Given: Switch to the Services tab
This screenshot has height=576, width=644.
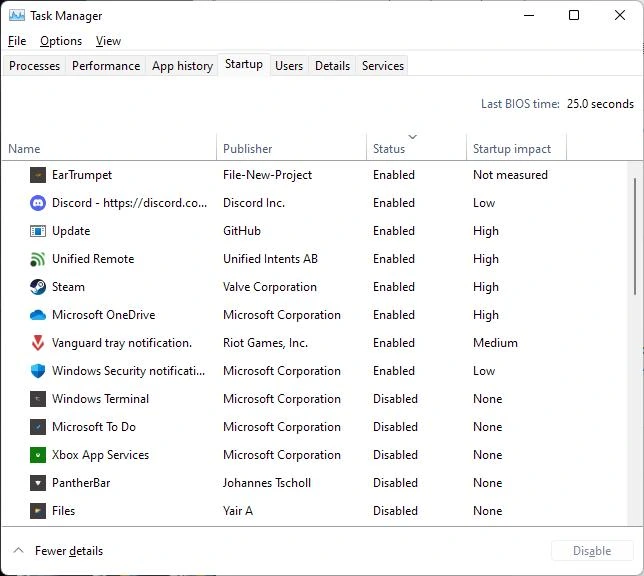Looking at the screenshot, I should tap(383, 66).
